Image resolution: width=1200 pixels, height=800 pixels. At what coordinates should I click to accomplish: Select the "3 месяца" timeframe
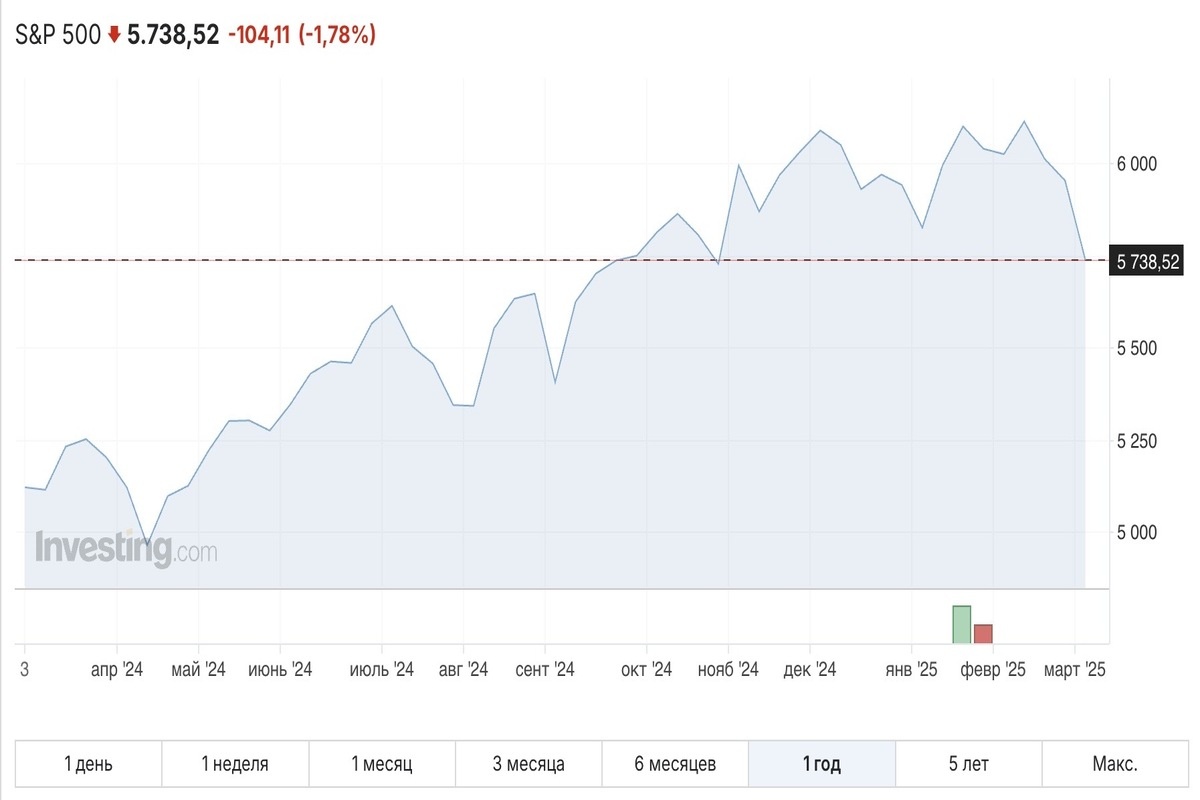point(530,763)
